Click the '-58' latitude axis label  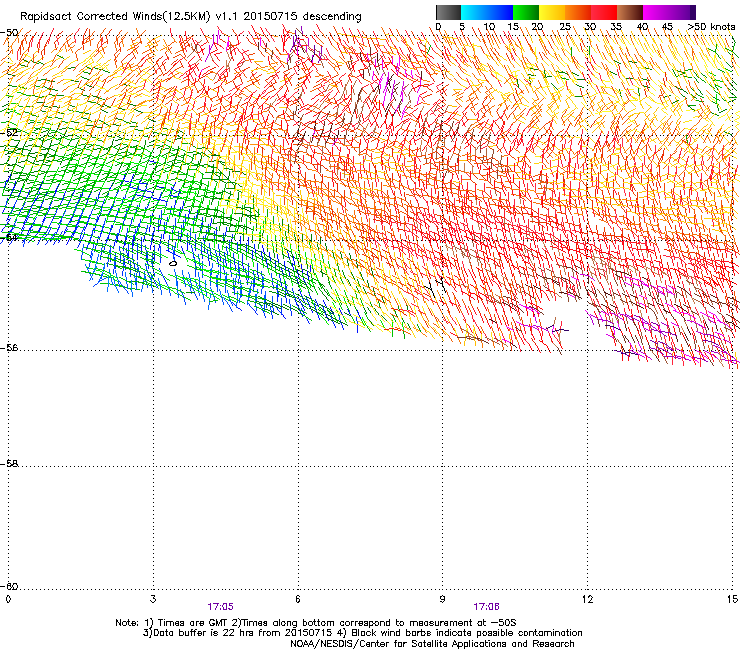(x=9, y=464)
